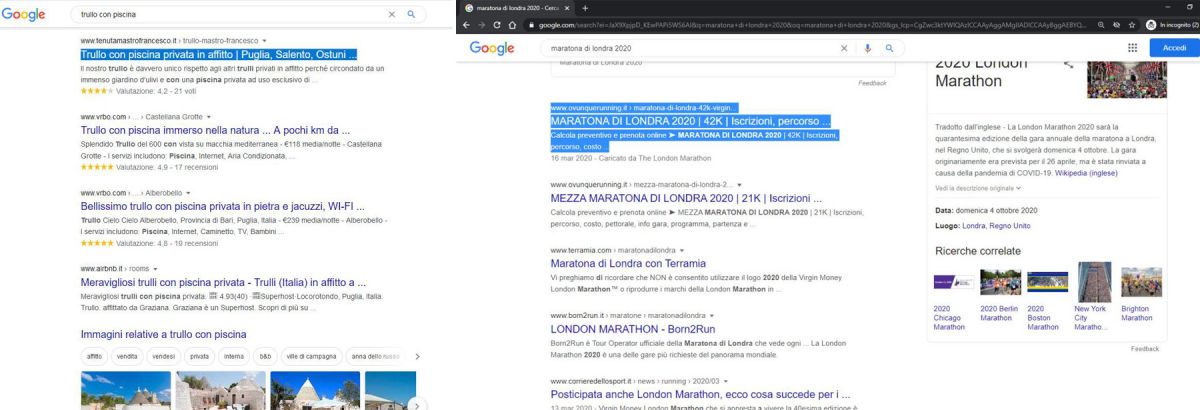This screenshot has height=410, width=1200.
Task: Open the Brighton Marathon related search
Action: point(1141,294)
